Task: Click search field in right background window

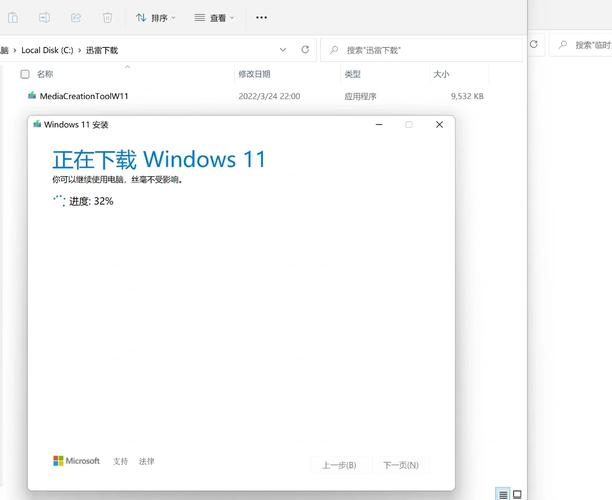Action: pos(581,45)
